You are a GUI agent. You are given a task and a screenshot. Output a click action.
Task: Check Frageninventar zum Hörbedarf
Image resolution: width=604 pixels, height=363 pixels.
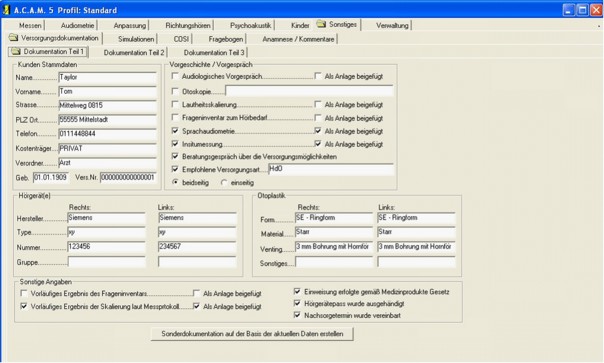coord(175,117)
